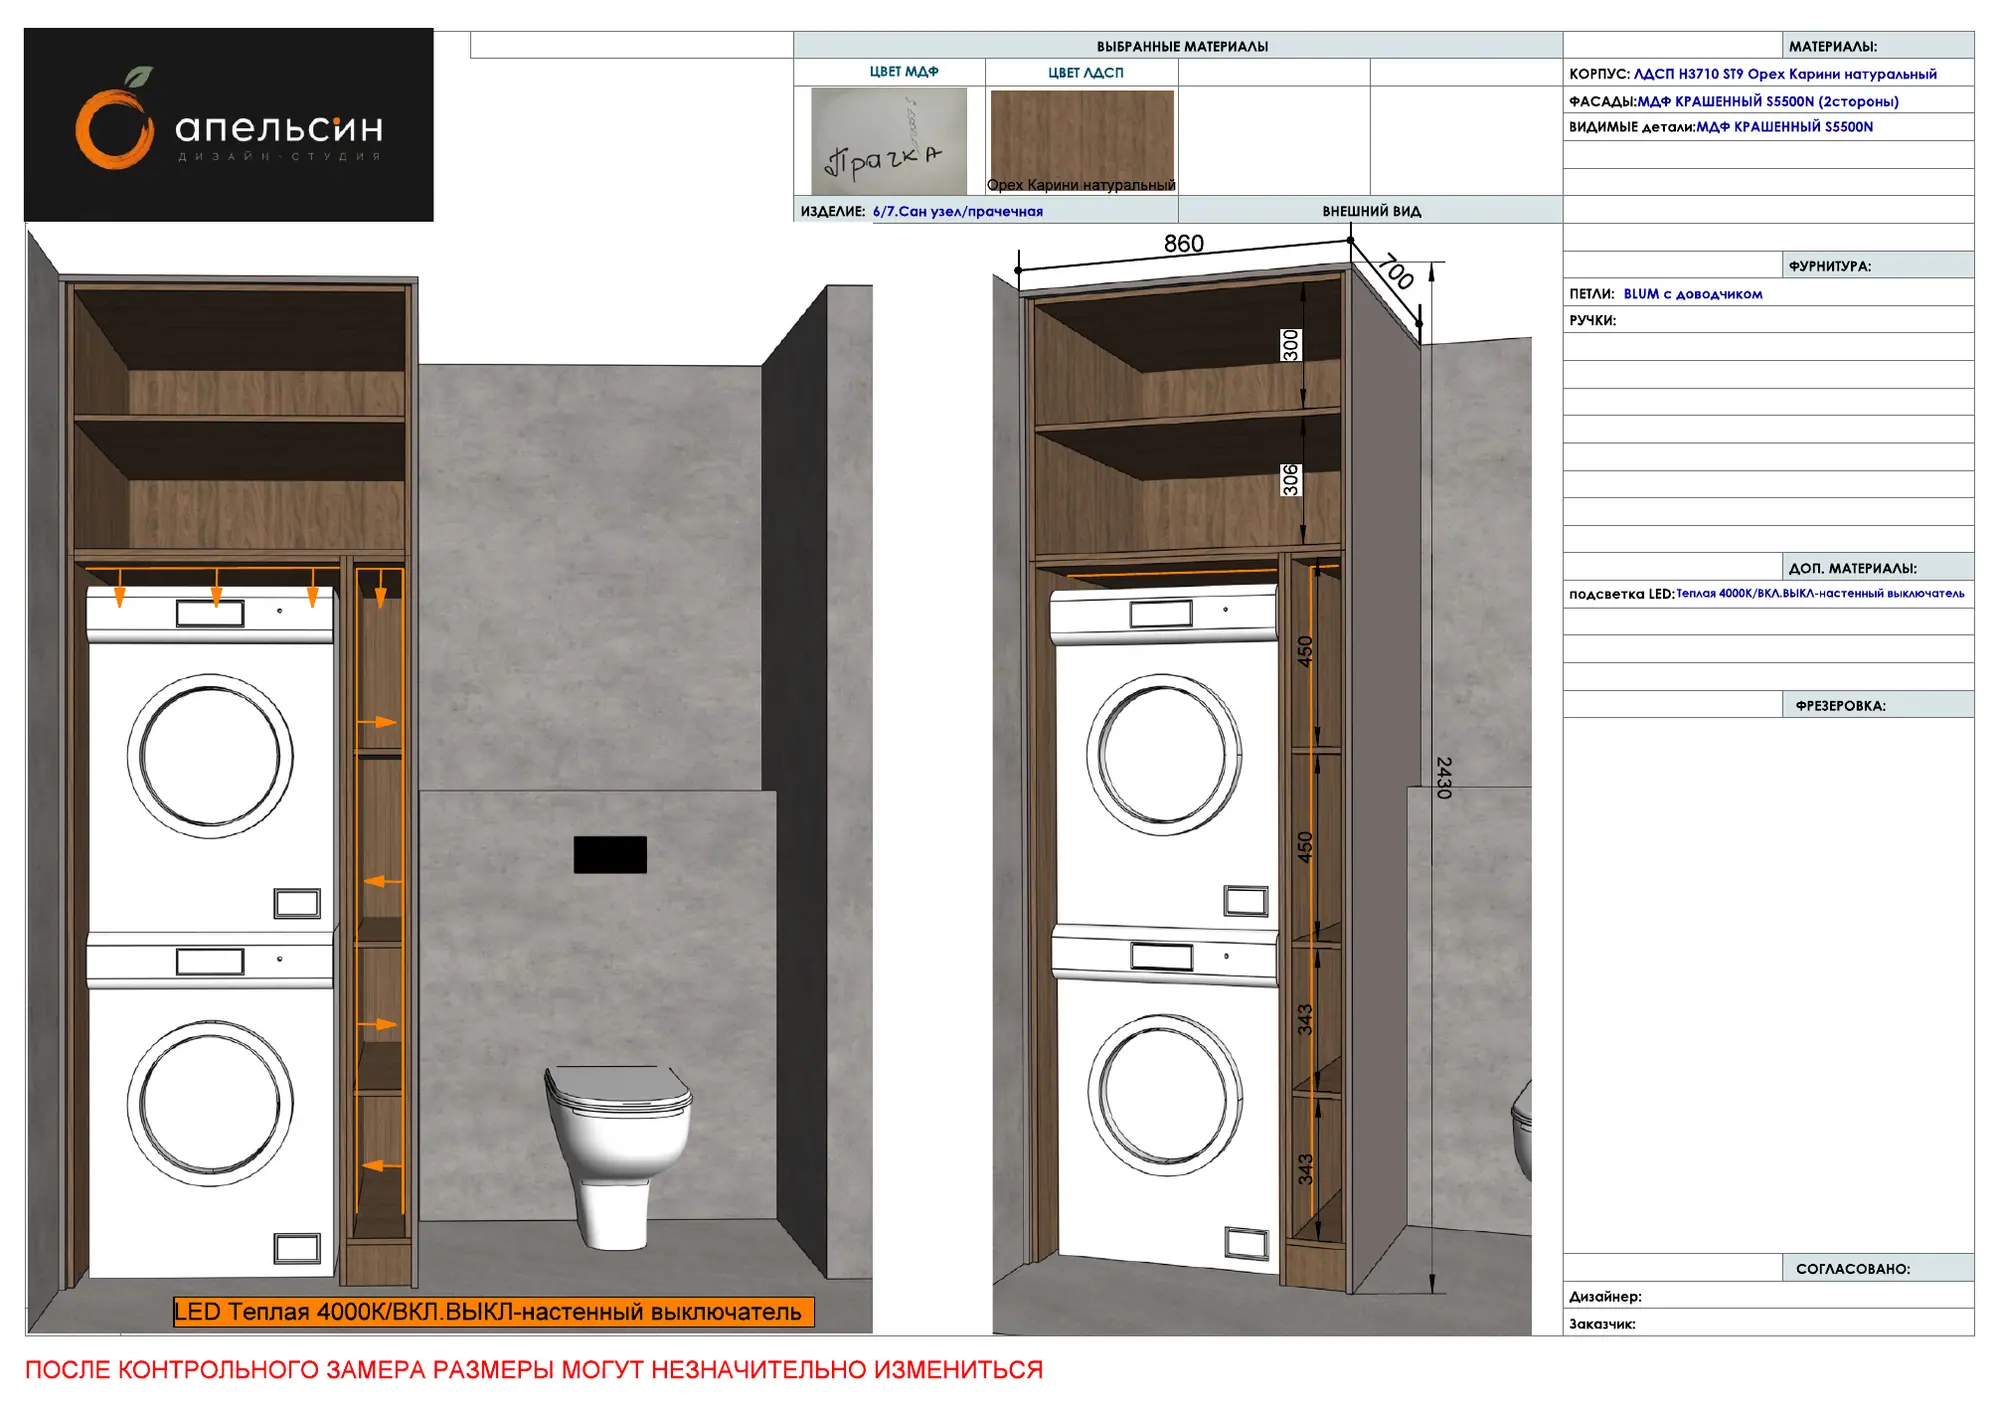Screen dimensions: 2000x1415
Task: Click the Апельсин design studio logo
Action: [228, 124]
